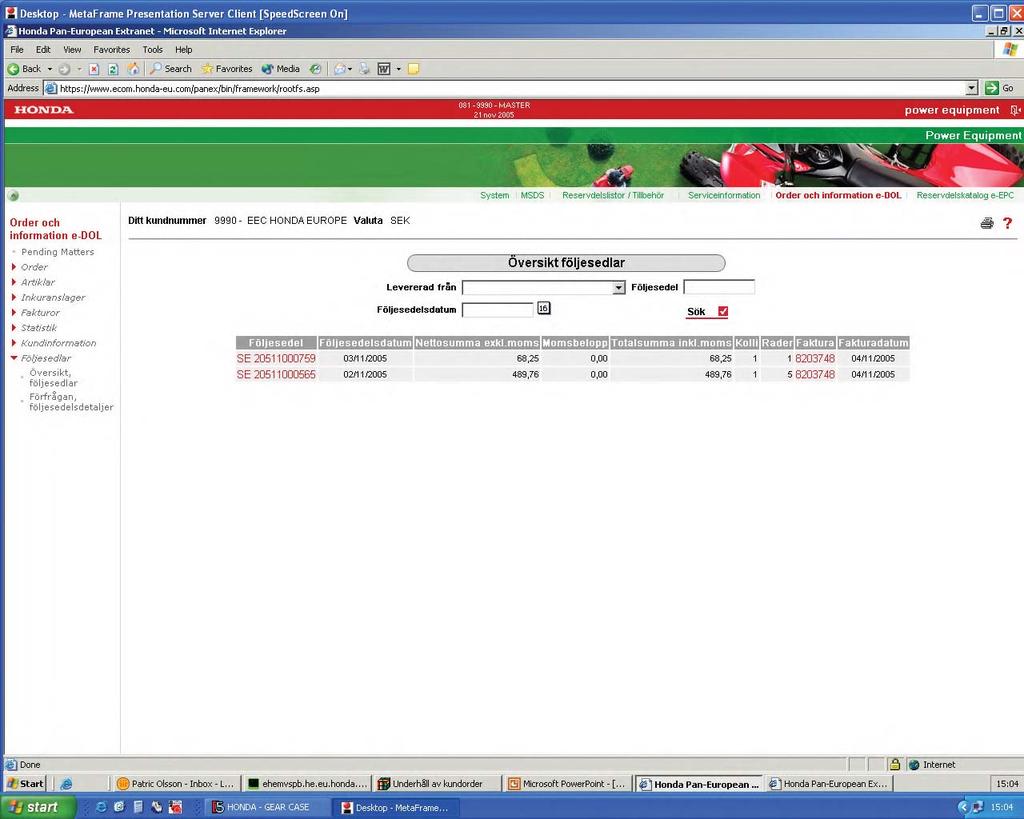This screenshot has height=819, width=1024.
Task: Click the Home page icon
Action: [133, 69]
